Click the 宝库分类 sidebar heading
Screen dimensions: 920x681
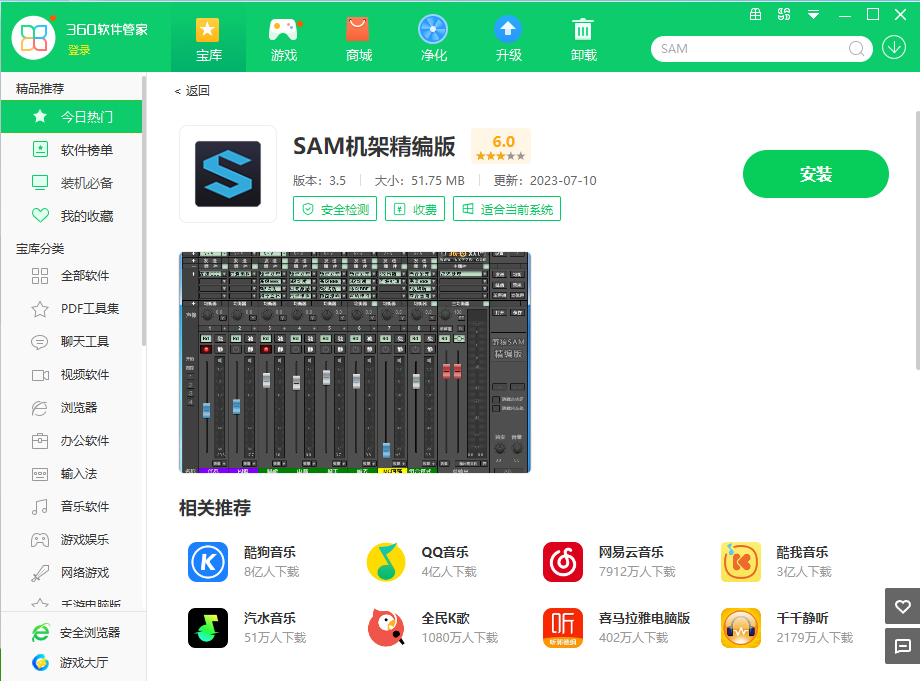[40, 249]
